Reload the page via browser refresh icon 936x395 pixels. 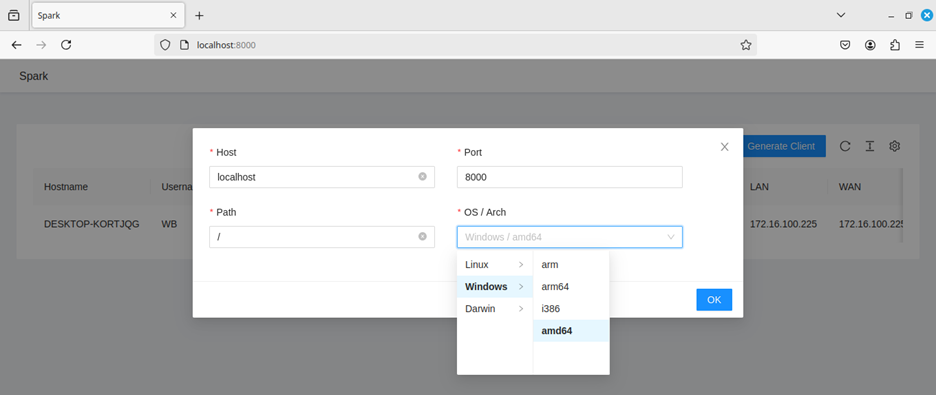pyautogui.click(x=66, y=45)
